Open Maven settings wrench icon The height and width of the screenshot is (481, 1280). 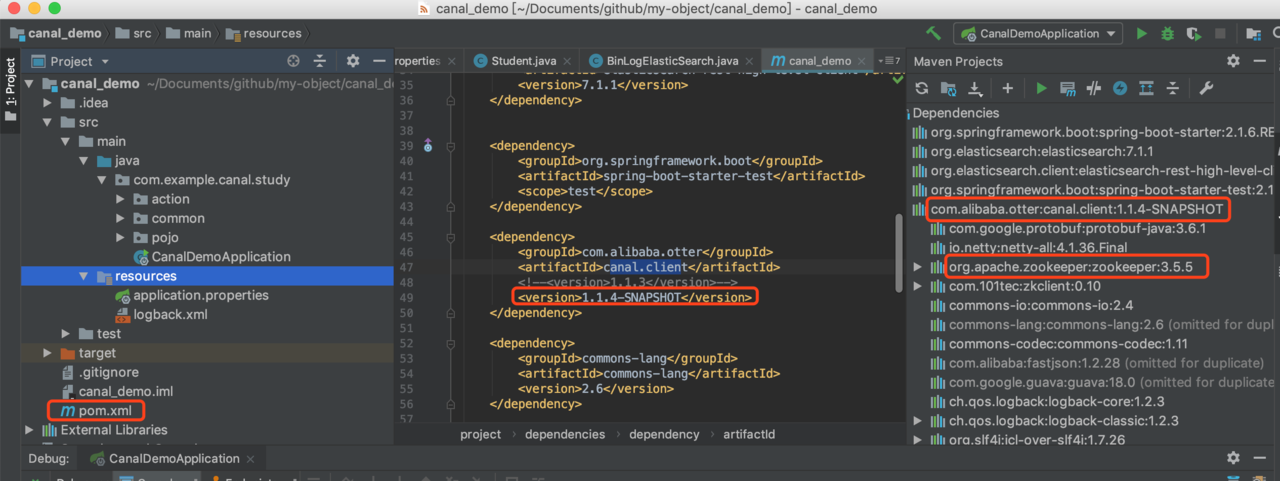1206,88
